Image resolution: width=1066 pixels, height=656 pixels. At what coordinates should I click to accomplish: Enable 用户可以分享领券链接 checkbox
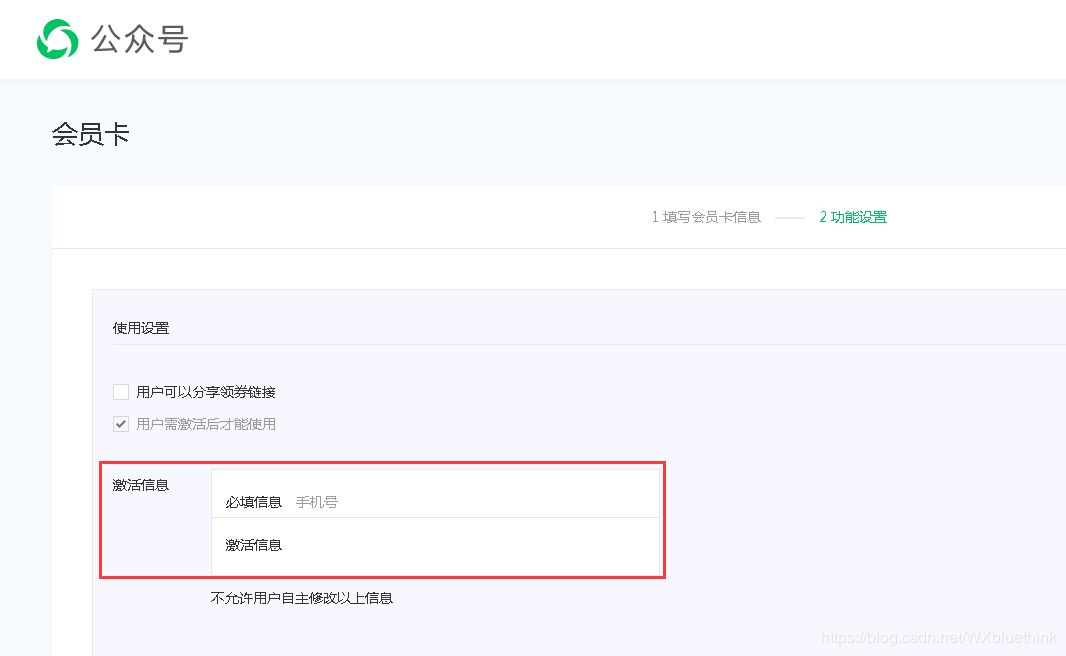pos(121,392)
